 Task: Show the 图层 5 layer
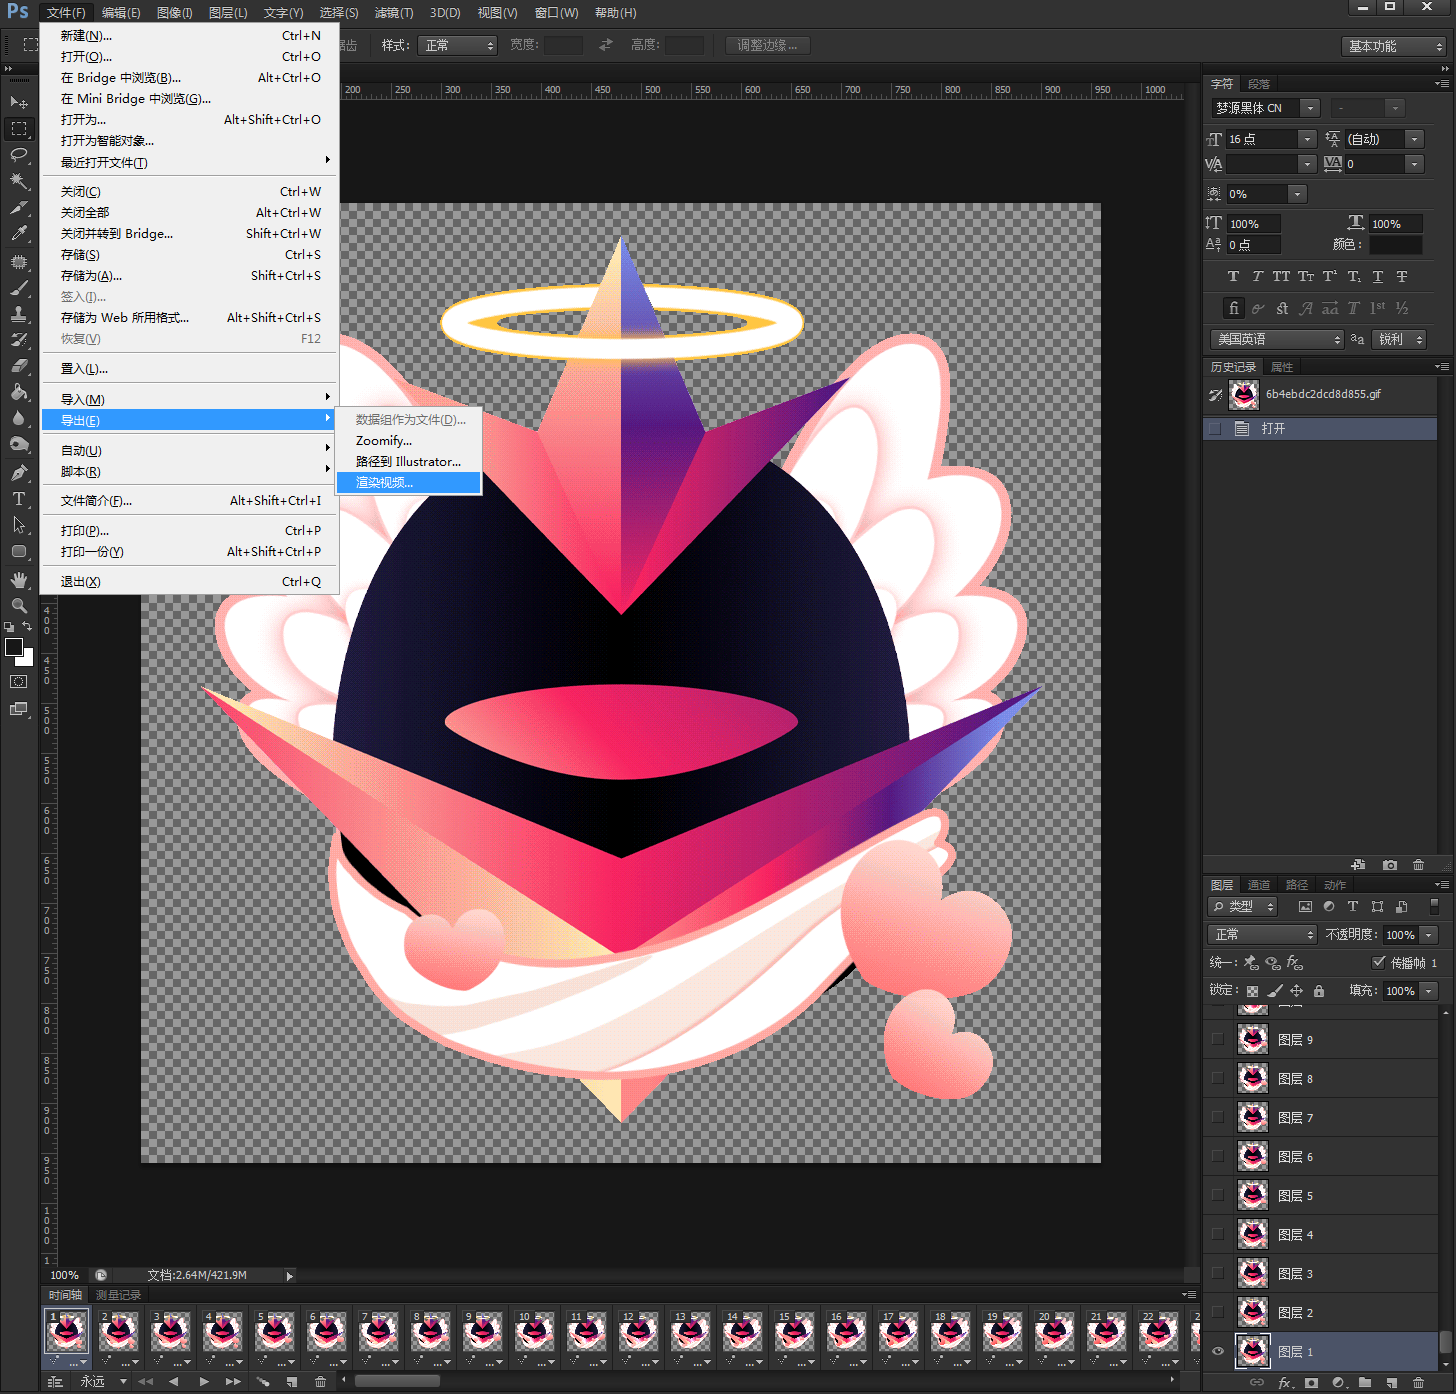pos(1218,1195)
